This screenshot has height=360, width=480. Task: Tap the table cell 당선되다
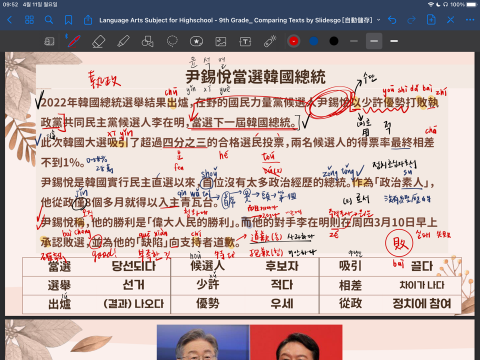(134, 266)
